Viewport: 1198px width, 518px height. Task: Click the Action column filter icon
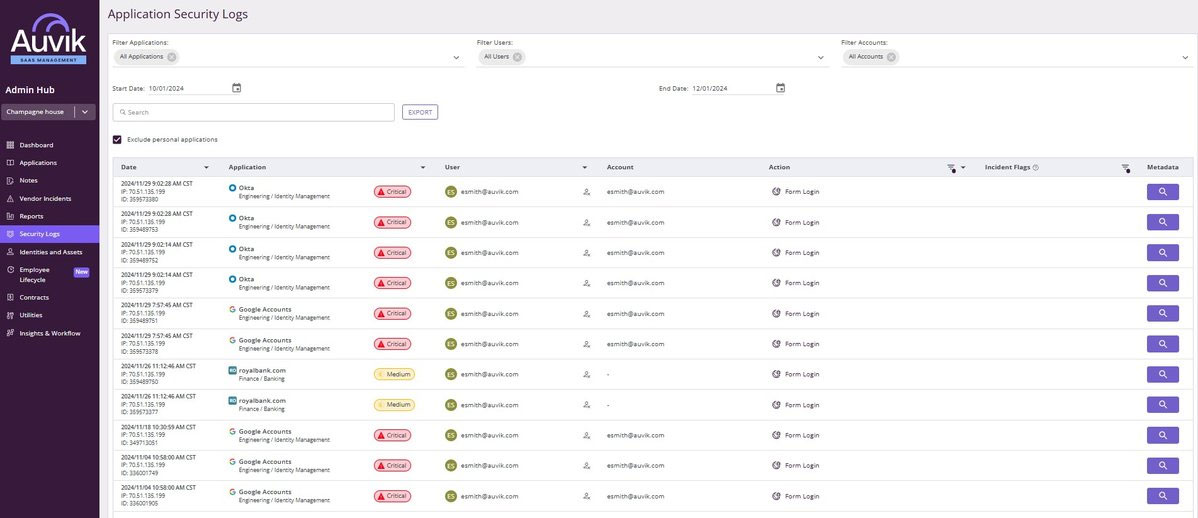(951, 168)
